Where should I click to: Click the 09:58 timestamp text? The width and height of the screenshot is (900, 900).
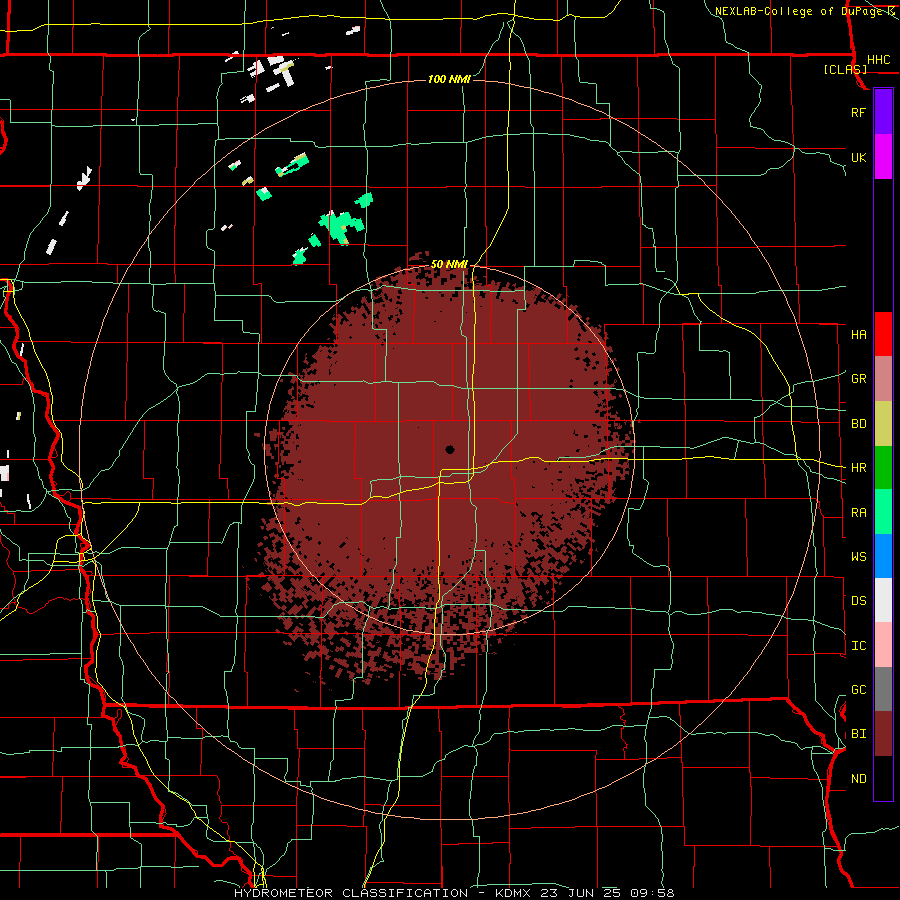(x=651, y=893)
